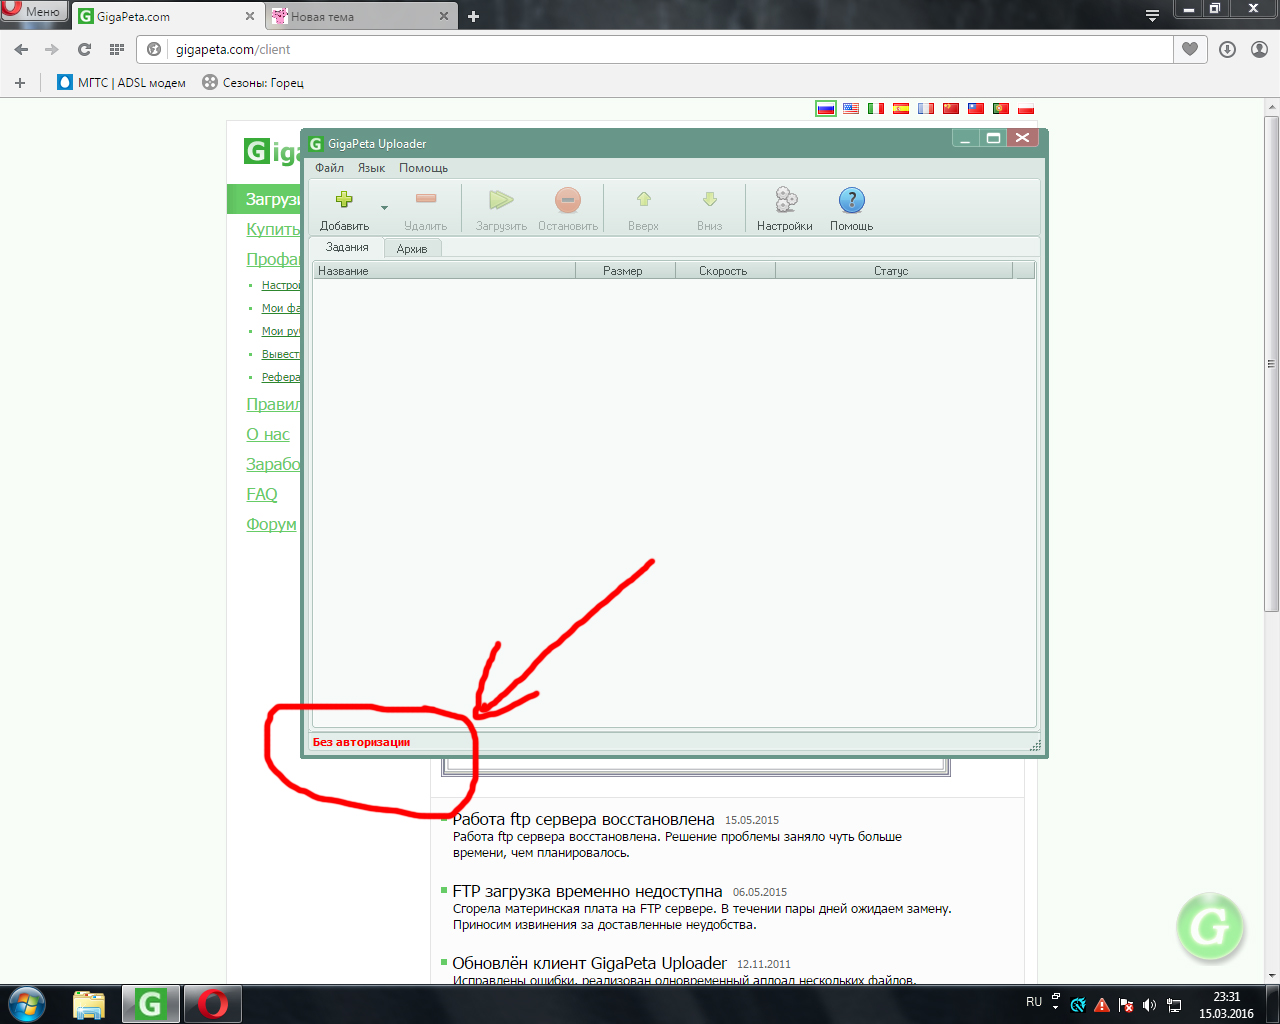Click the Удалить minus icon
Viewport: 1280px width, 1024px height.
point(426,200)
